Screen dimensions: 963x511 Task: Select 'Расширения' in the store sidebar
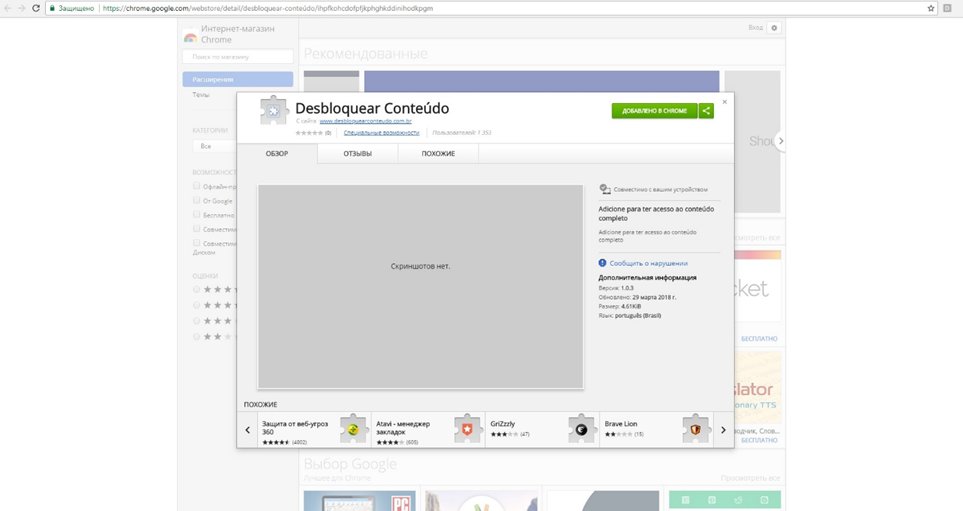[238, 79]
